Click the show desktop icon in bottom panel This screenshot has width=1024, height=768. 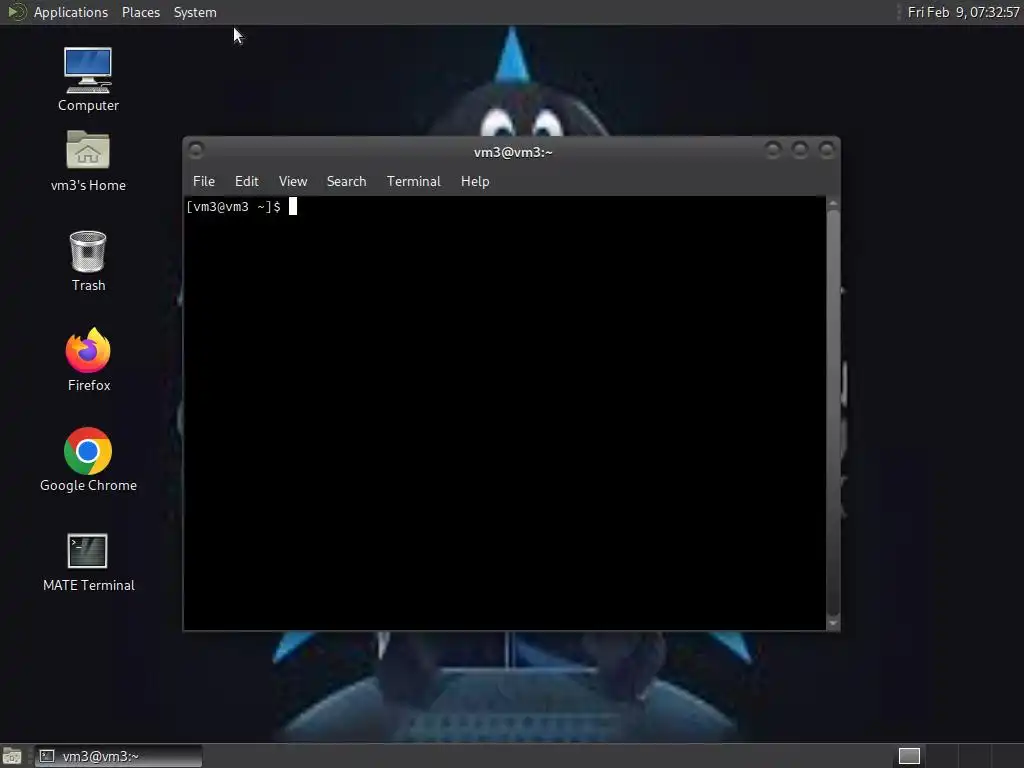point(12,756)
